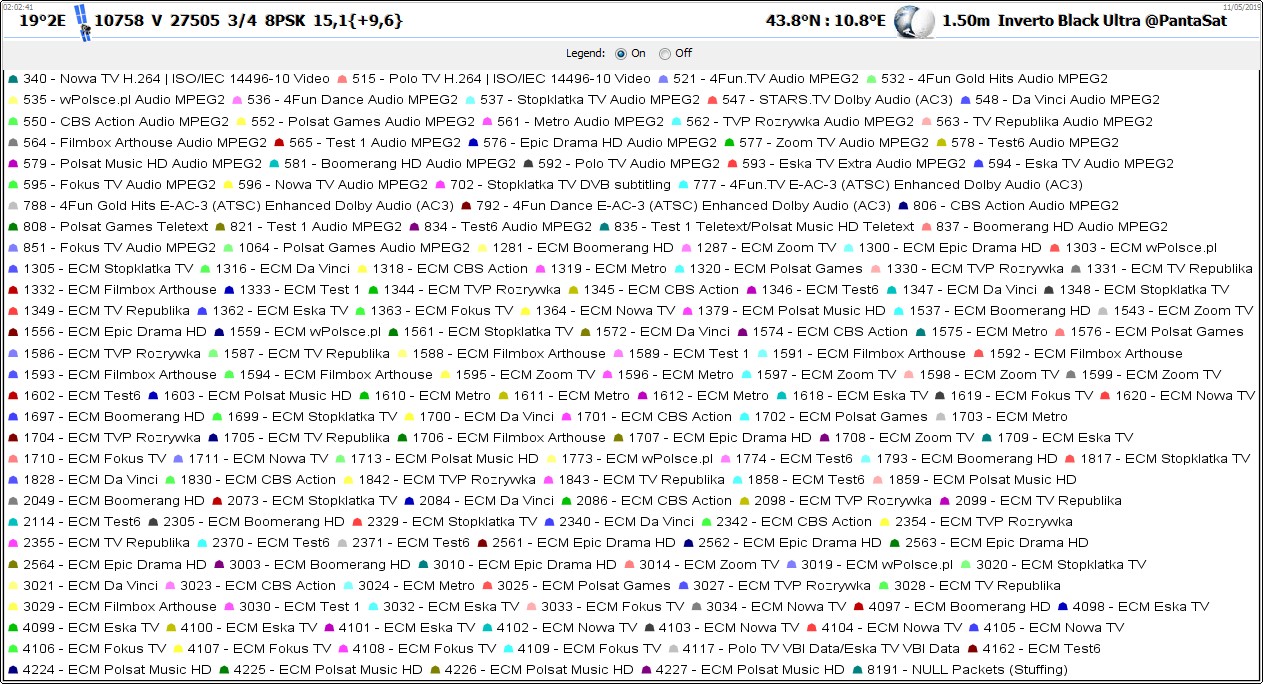1263x684 pixels.
Task: Click coordinates 43.8°N : 10.8°E
Action: [825, 20]
